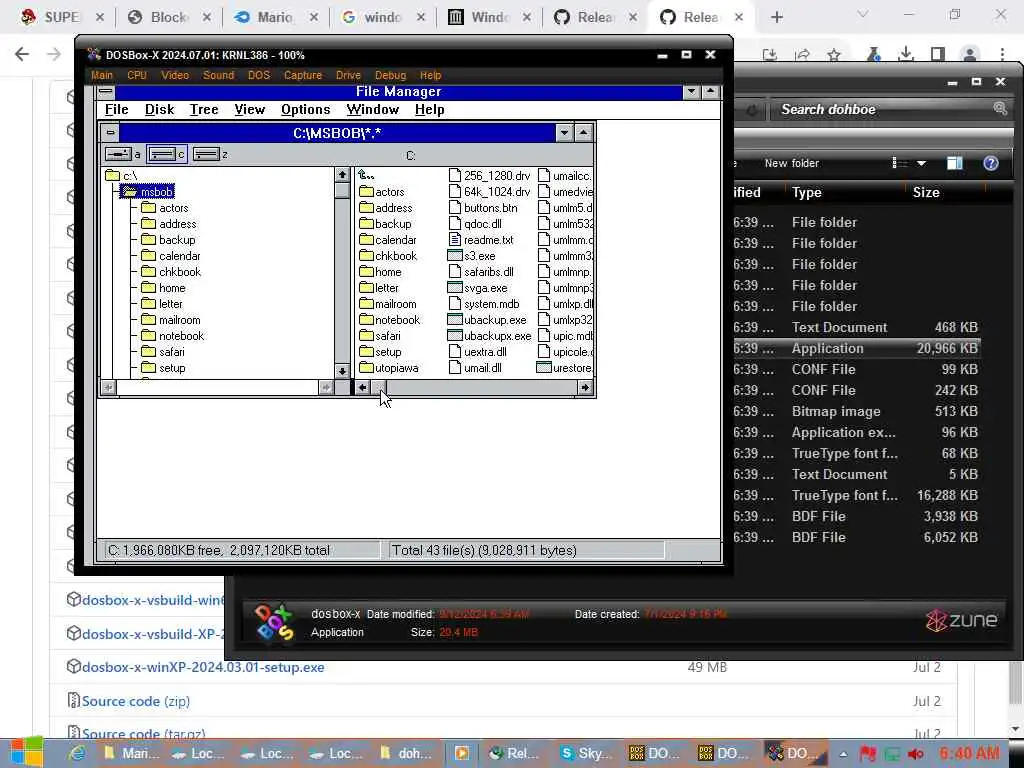1024x768 pixels.
Task: Select chkbook folder in directory tree
Action: click(x=171, y=272)
